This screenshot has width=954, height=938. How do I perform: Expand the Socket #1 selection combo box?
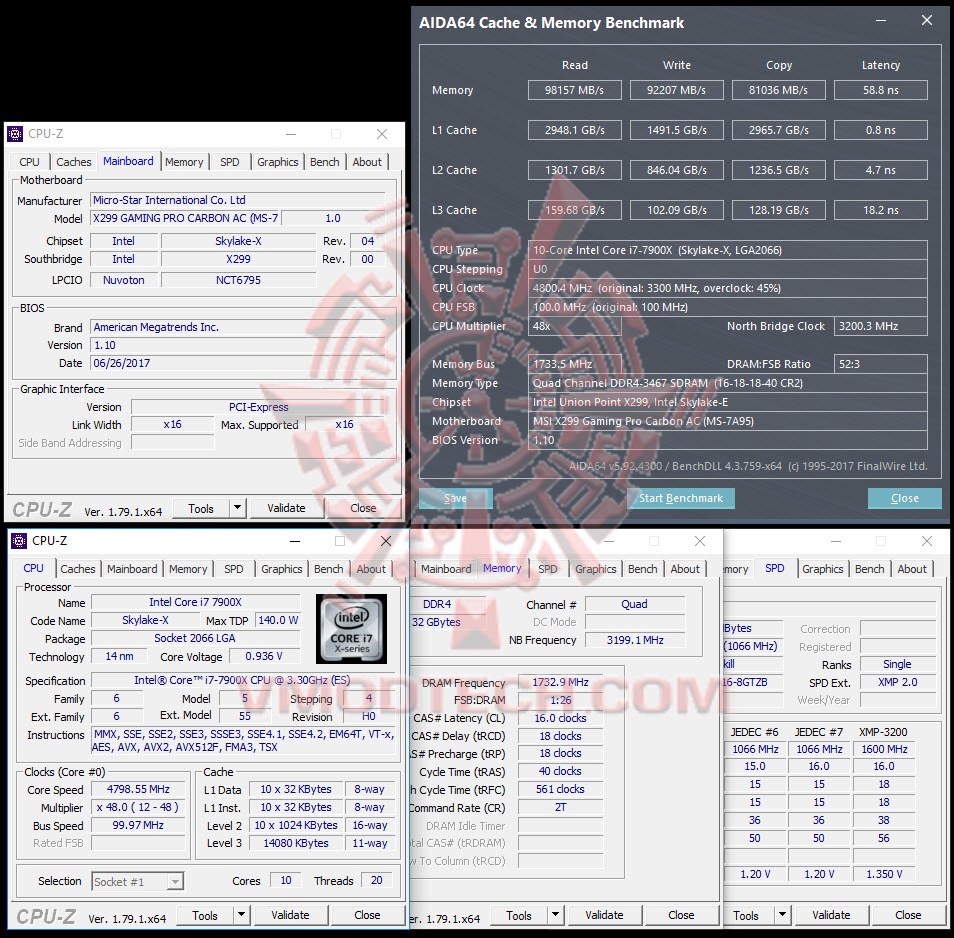175,881
